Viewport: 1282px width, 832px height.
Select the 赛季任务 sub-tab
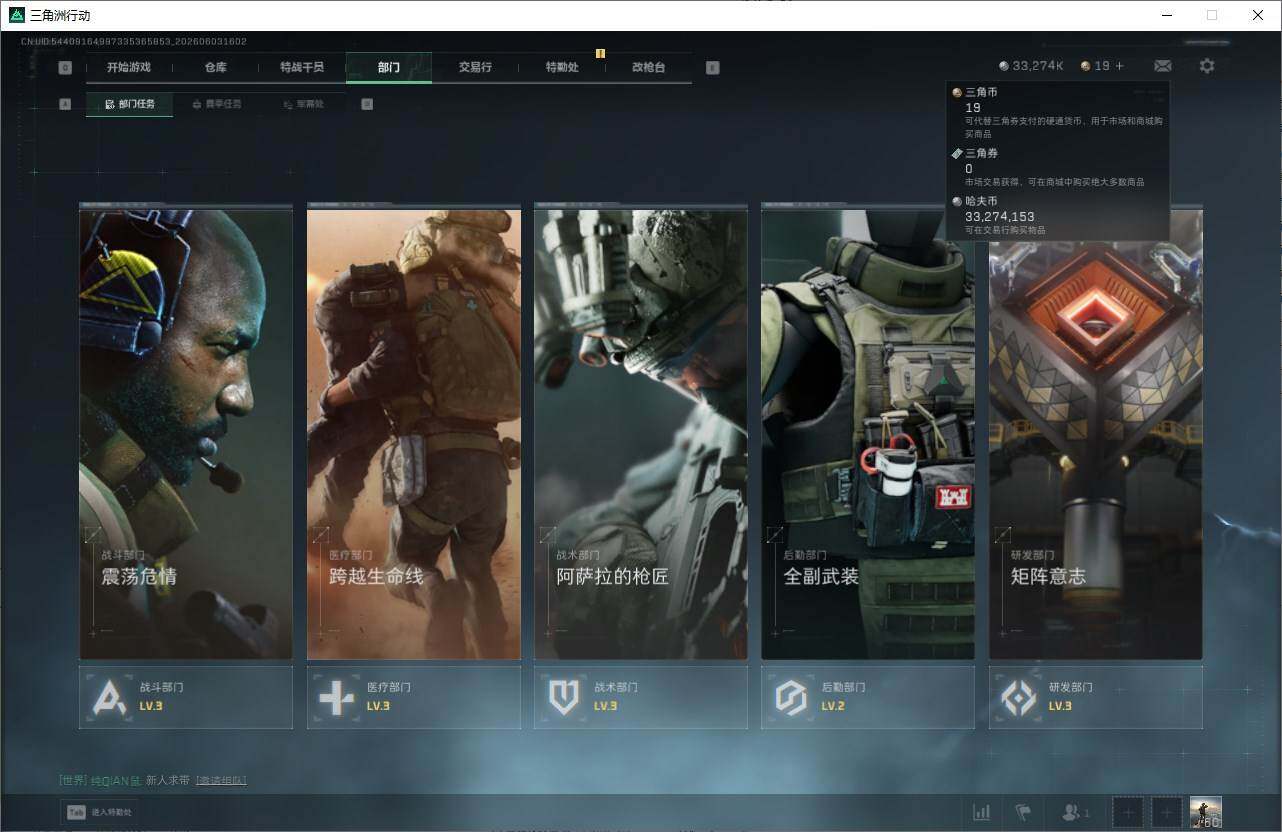point(216,104)
